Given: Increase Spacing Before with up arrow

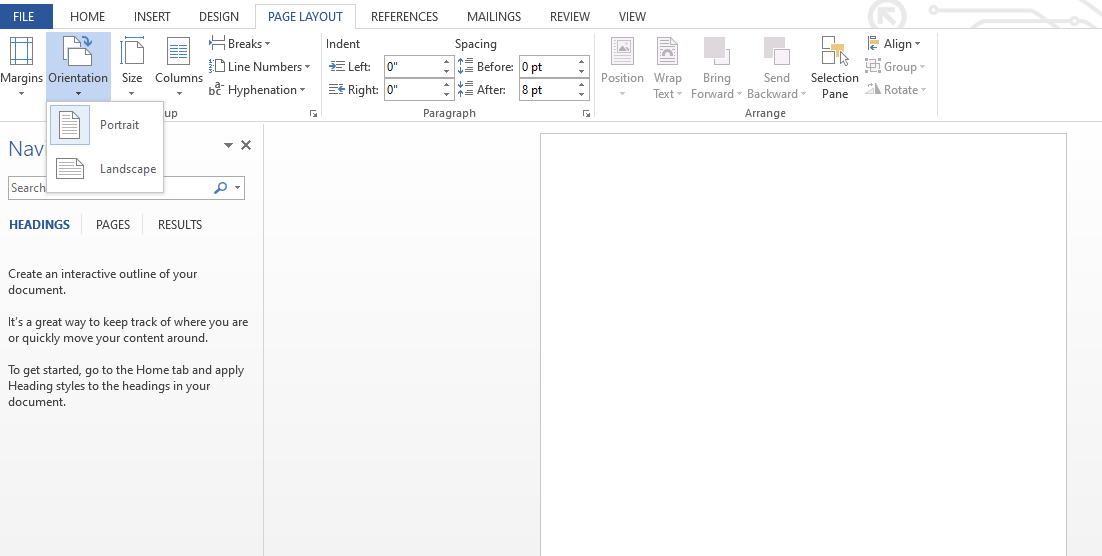Looking at the screenshot, I should click(x=582, y=62).
